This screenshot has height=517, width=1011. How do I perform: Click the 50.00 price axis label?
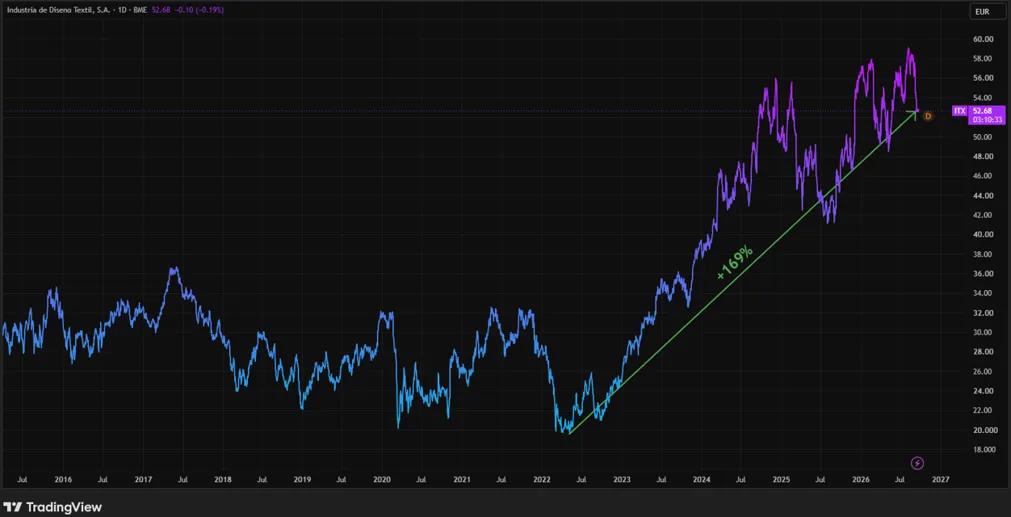tap(983, 137)
